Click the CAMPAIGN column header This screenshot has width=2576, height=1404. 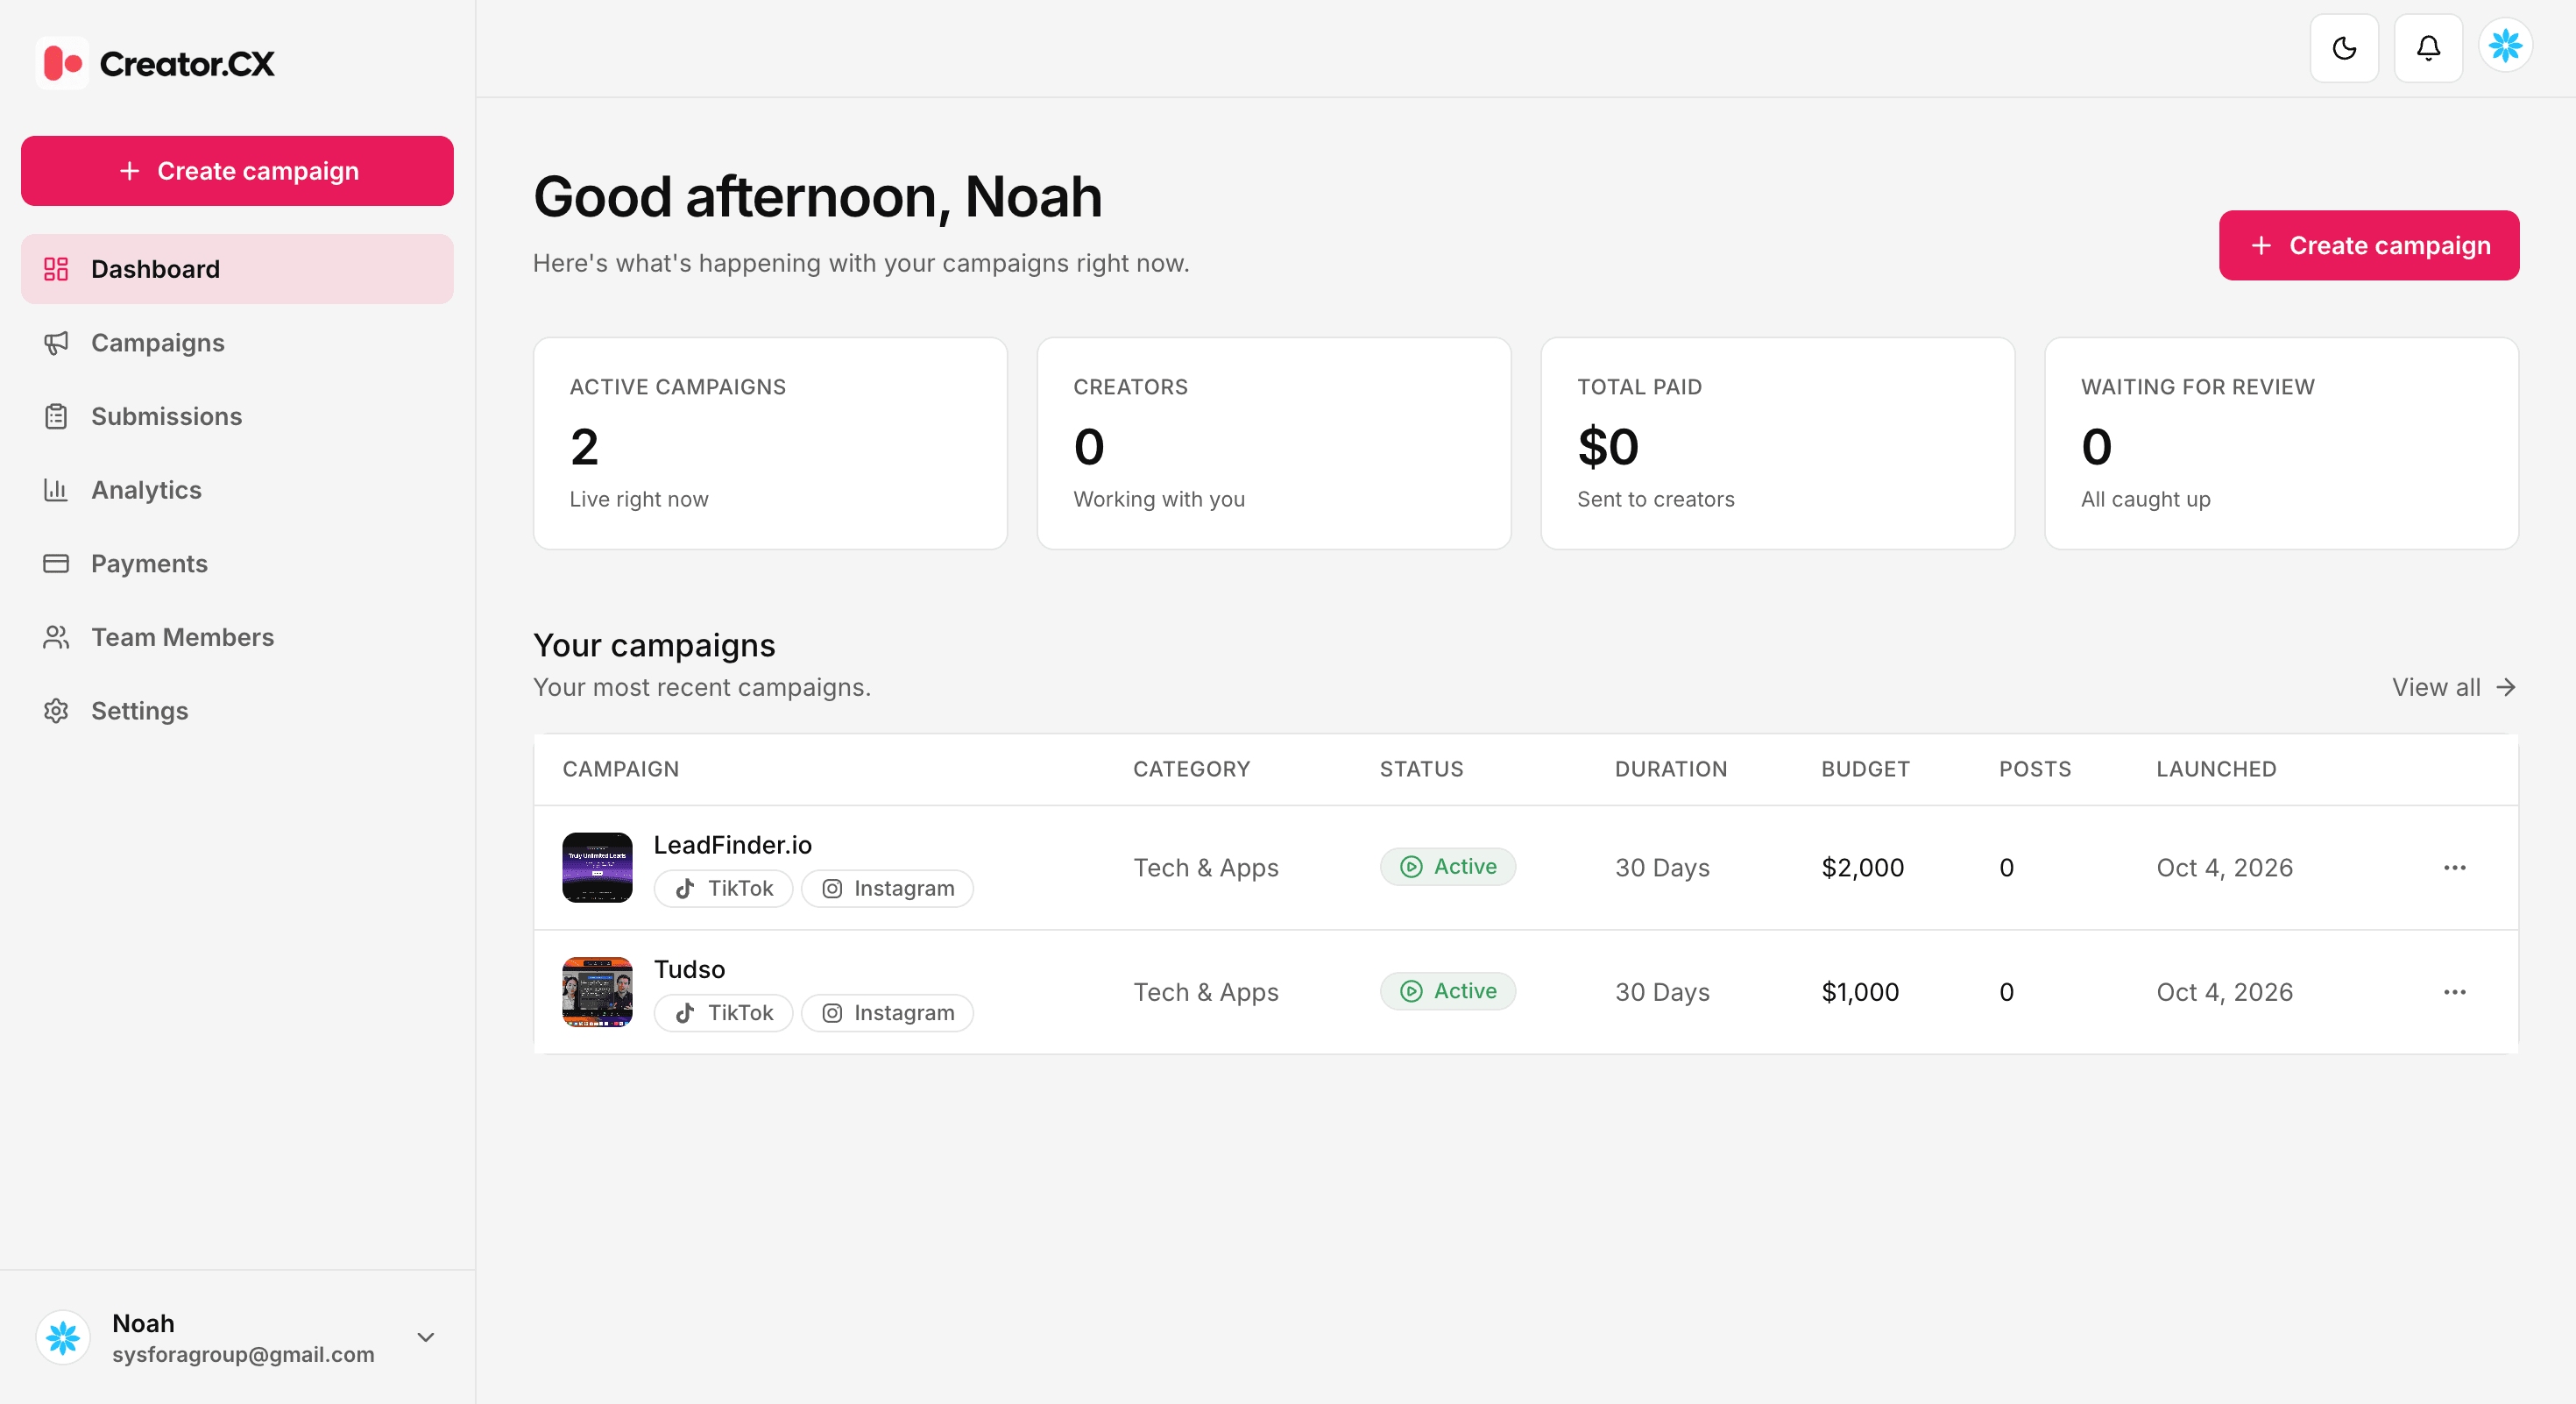620,769
